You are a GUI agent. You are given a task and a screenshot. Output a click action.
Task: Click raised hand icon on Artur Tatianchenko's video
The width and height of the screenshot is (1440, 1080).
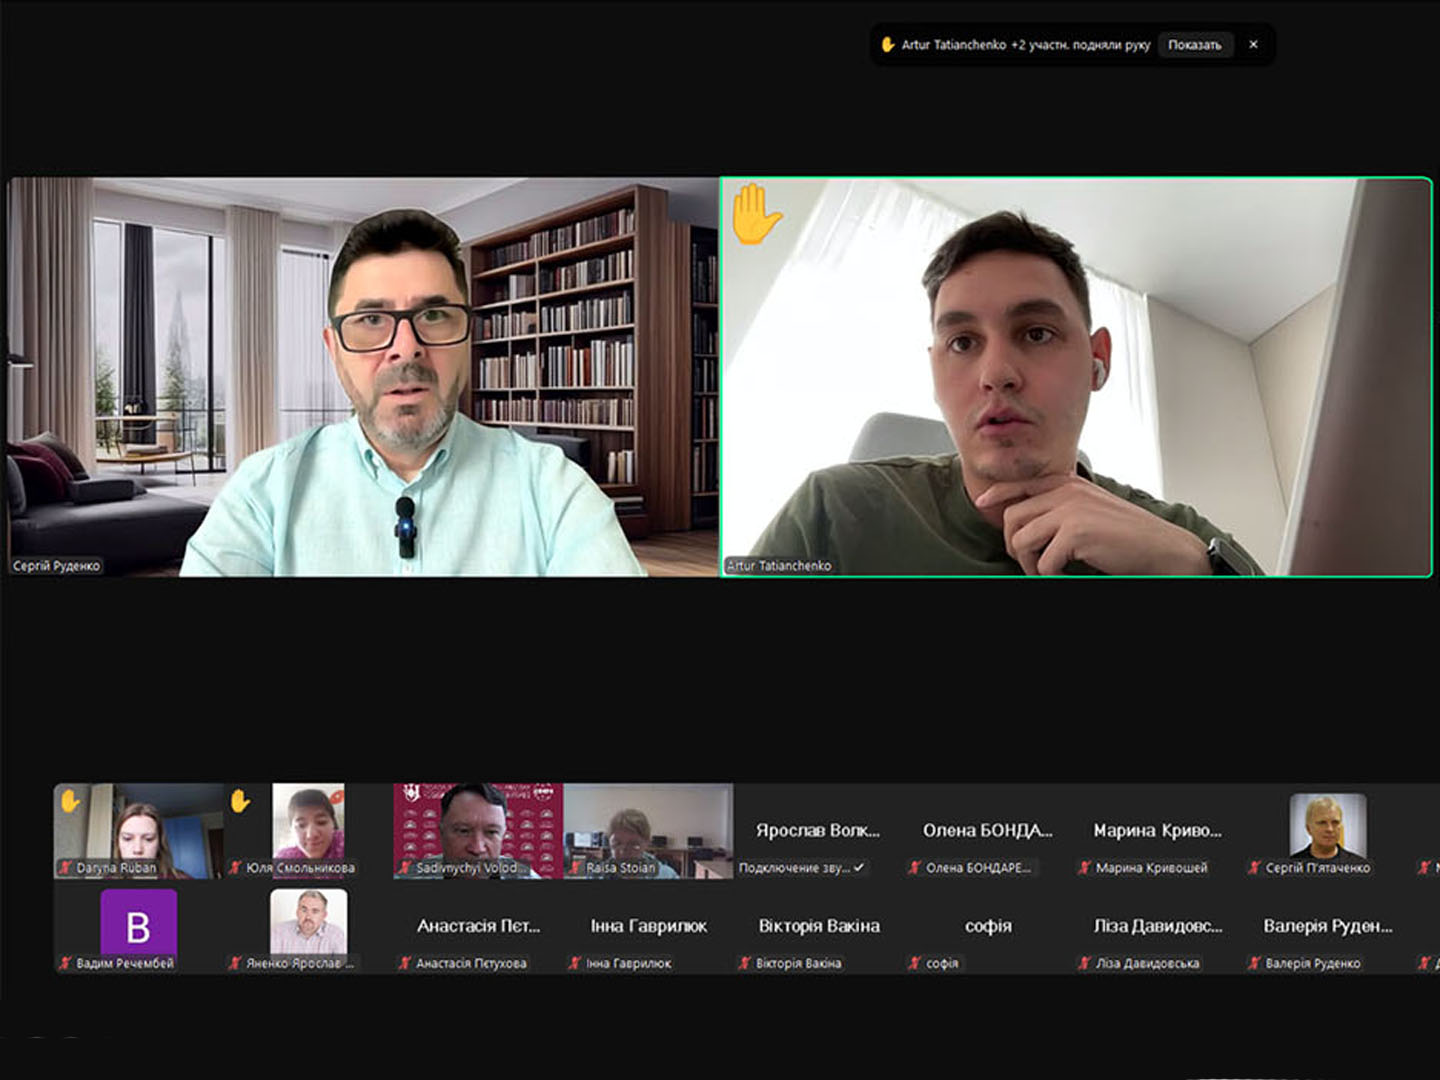[755, 213]
